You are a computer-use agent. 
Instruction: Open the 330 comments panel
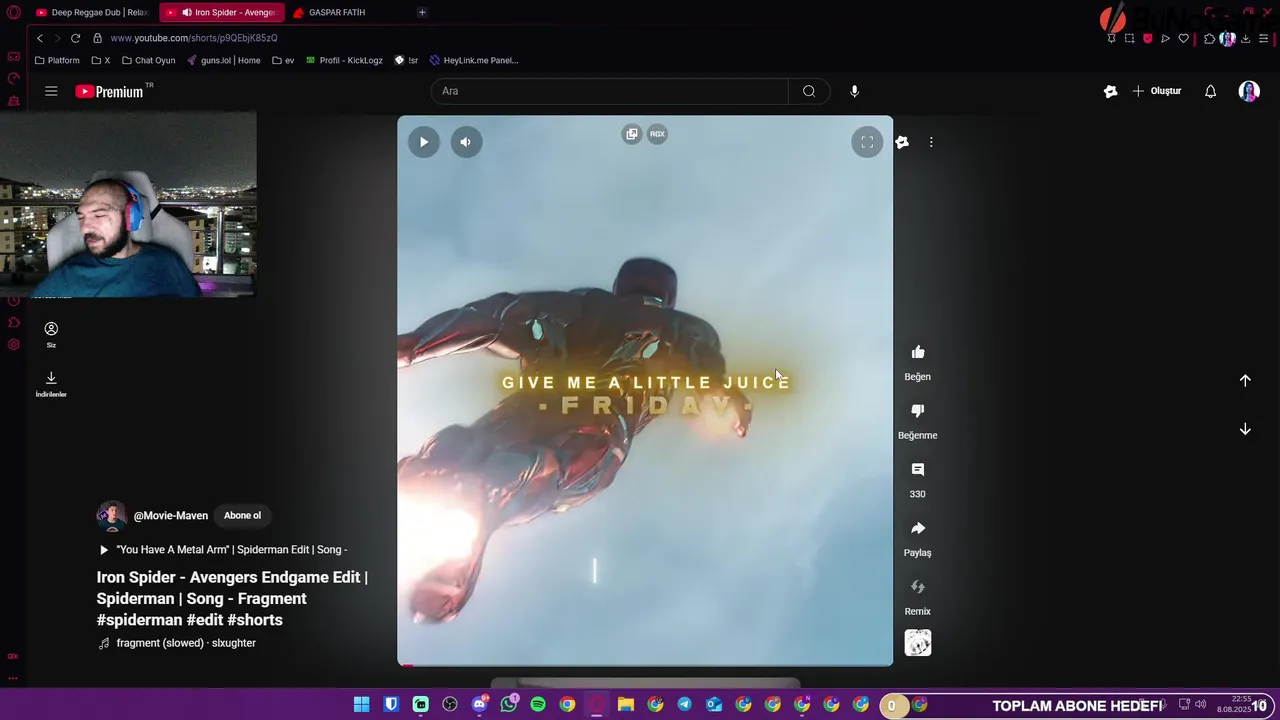tap(918, 470)
